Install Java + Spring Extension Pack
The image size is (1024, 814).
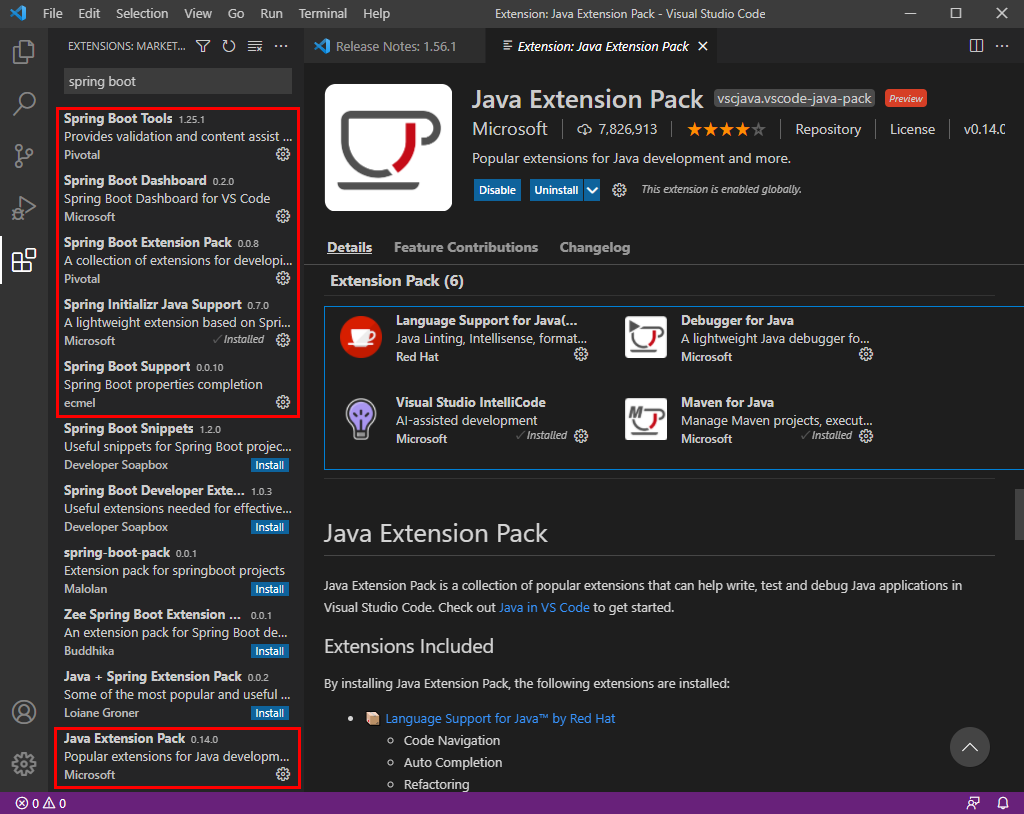pyautogui.click(x=270, y=713)
